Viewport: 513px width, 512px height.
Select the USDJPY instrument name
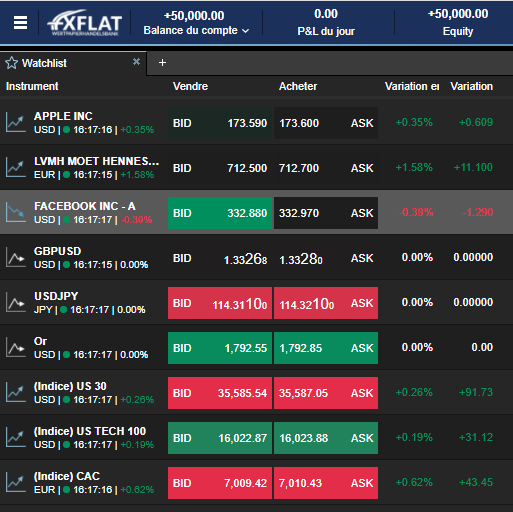pyautogui.click(x=56, y=296)
